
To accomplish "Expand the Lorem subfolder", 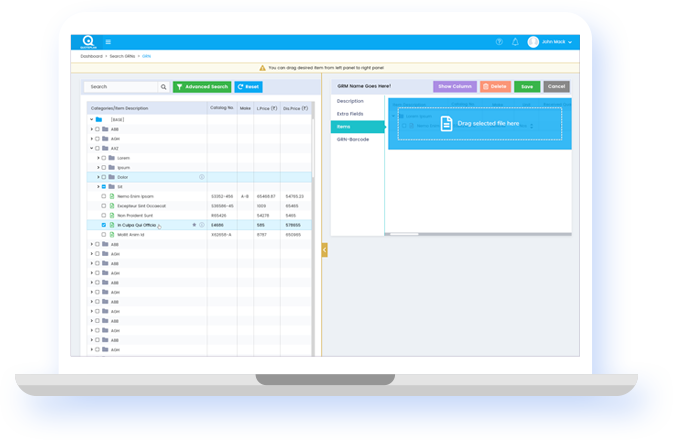I will [98, 158].
